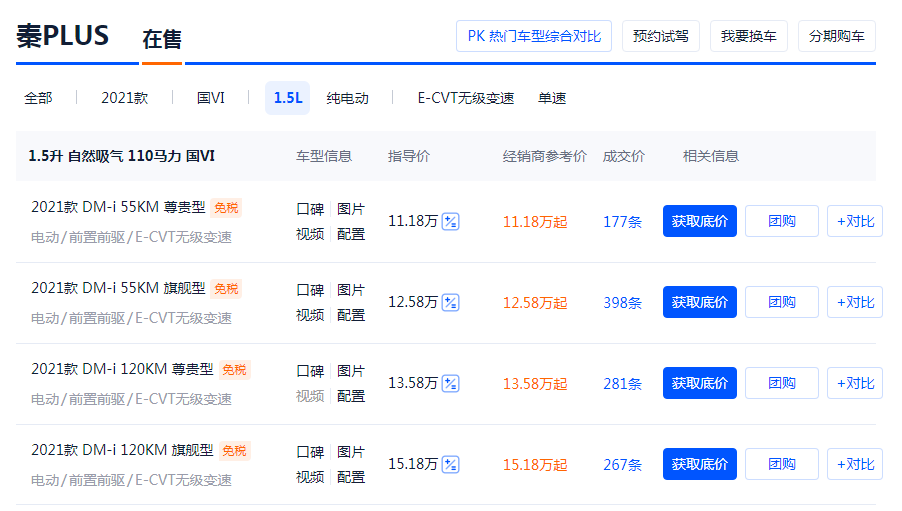Viewport: 902px width, 511px height.
Task: Filter by 单速 transmission
Action: pyautogui.click(x=552, y=98)
